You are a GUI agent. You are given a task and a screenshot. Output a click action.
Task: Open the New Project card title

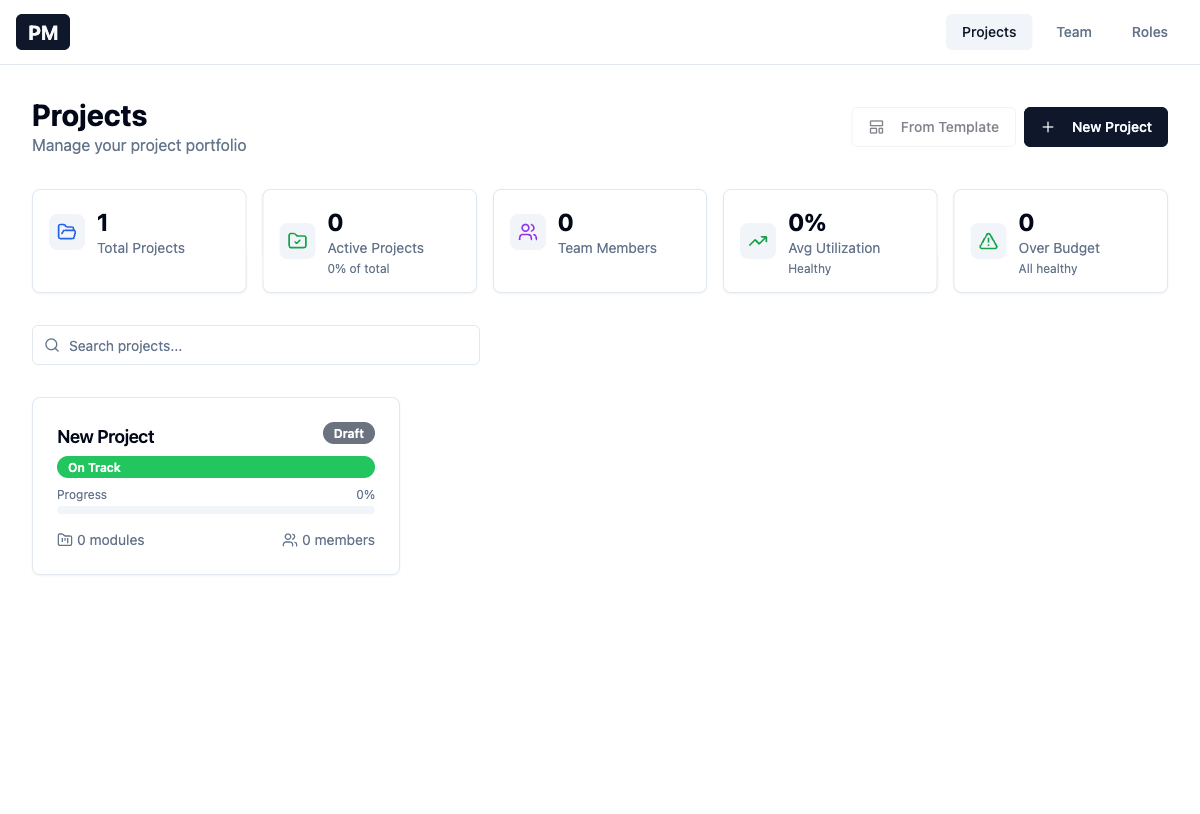(106, 437)
